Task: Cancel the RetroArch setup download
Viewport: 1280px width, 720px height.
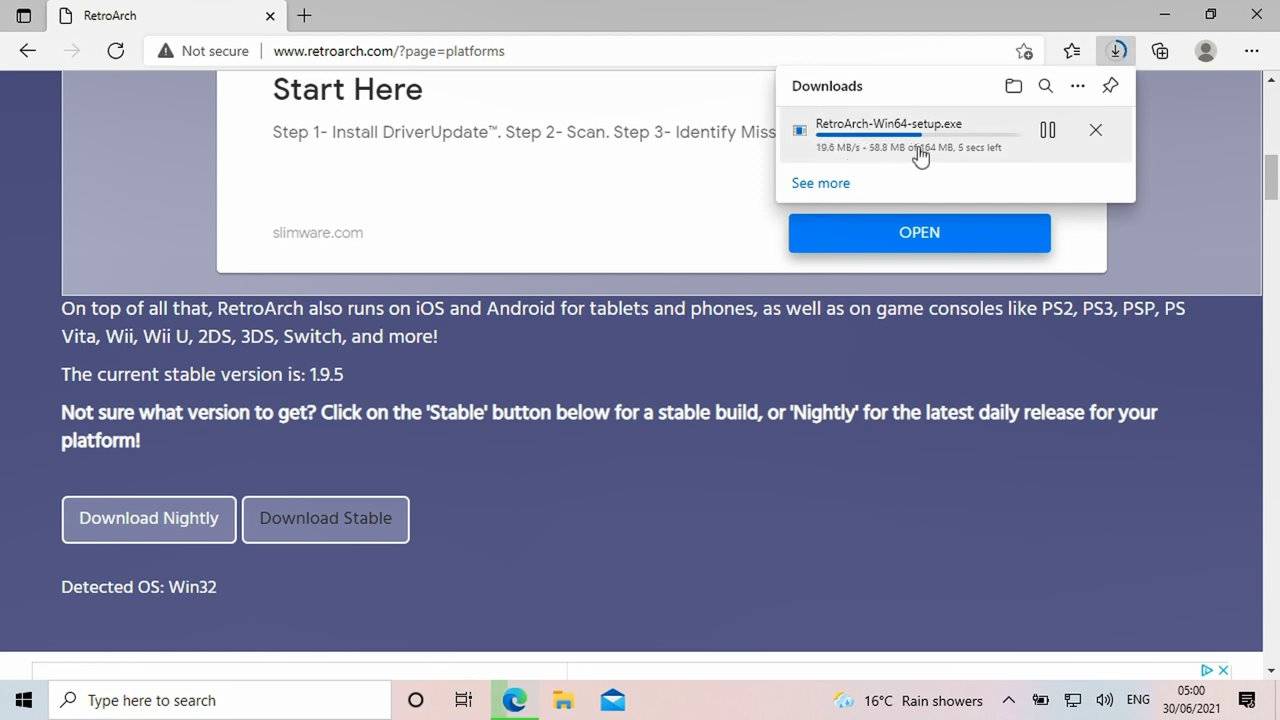Action: click(x=1095, y=130)
